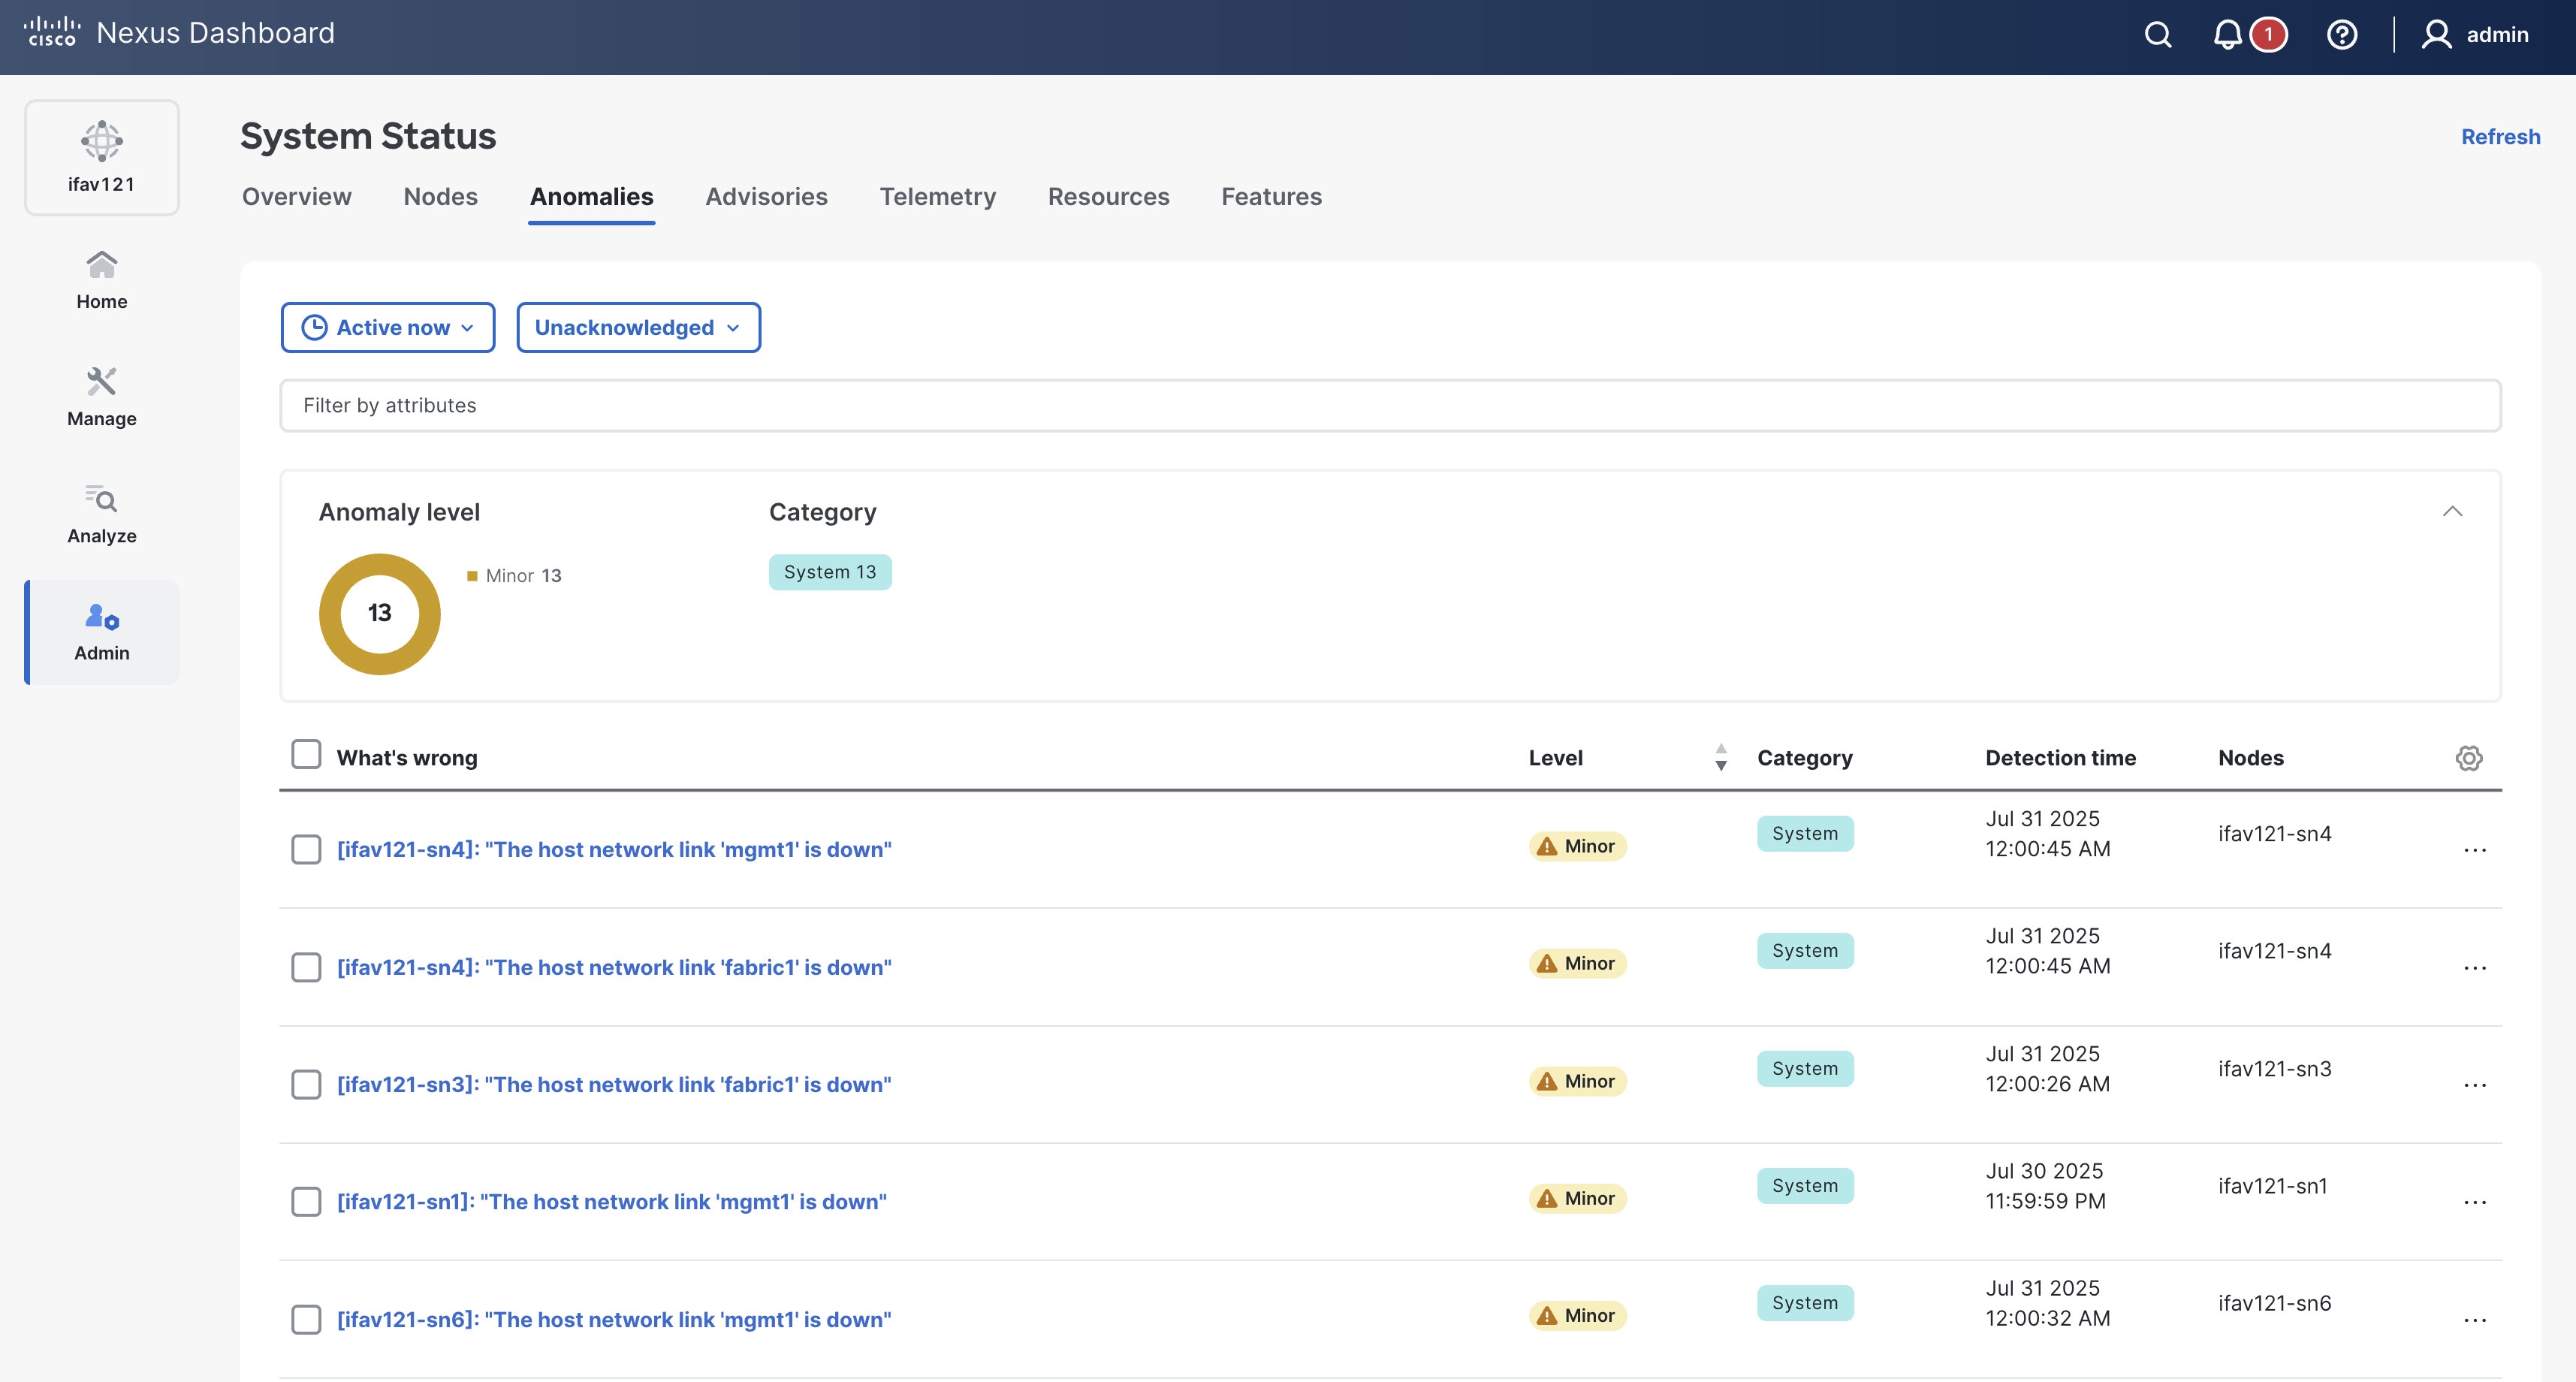Click the red notification count badge

[2268, 35]
